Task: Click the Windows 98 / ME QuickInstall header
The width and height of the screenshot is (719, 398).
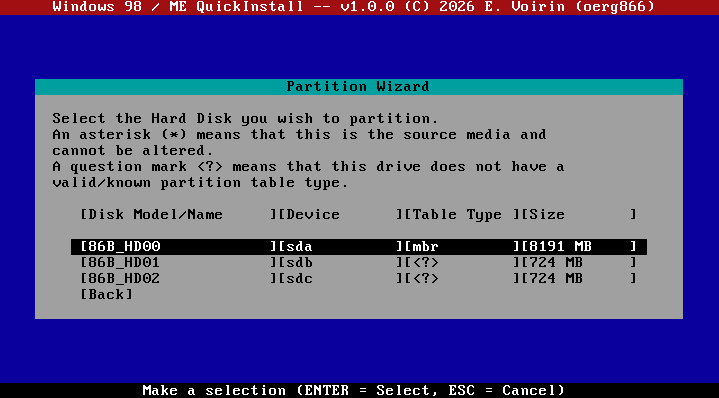Action: coord(354,7)
